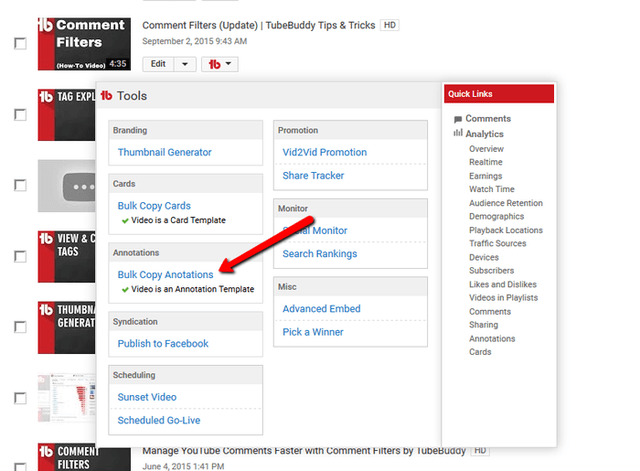Viewport: 640px width, 471px height.
Task: Open the TubeBuddy menu button for Comment Filters video
Action: 220,64
